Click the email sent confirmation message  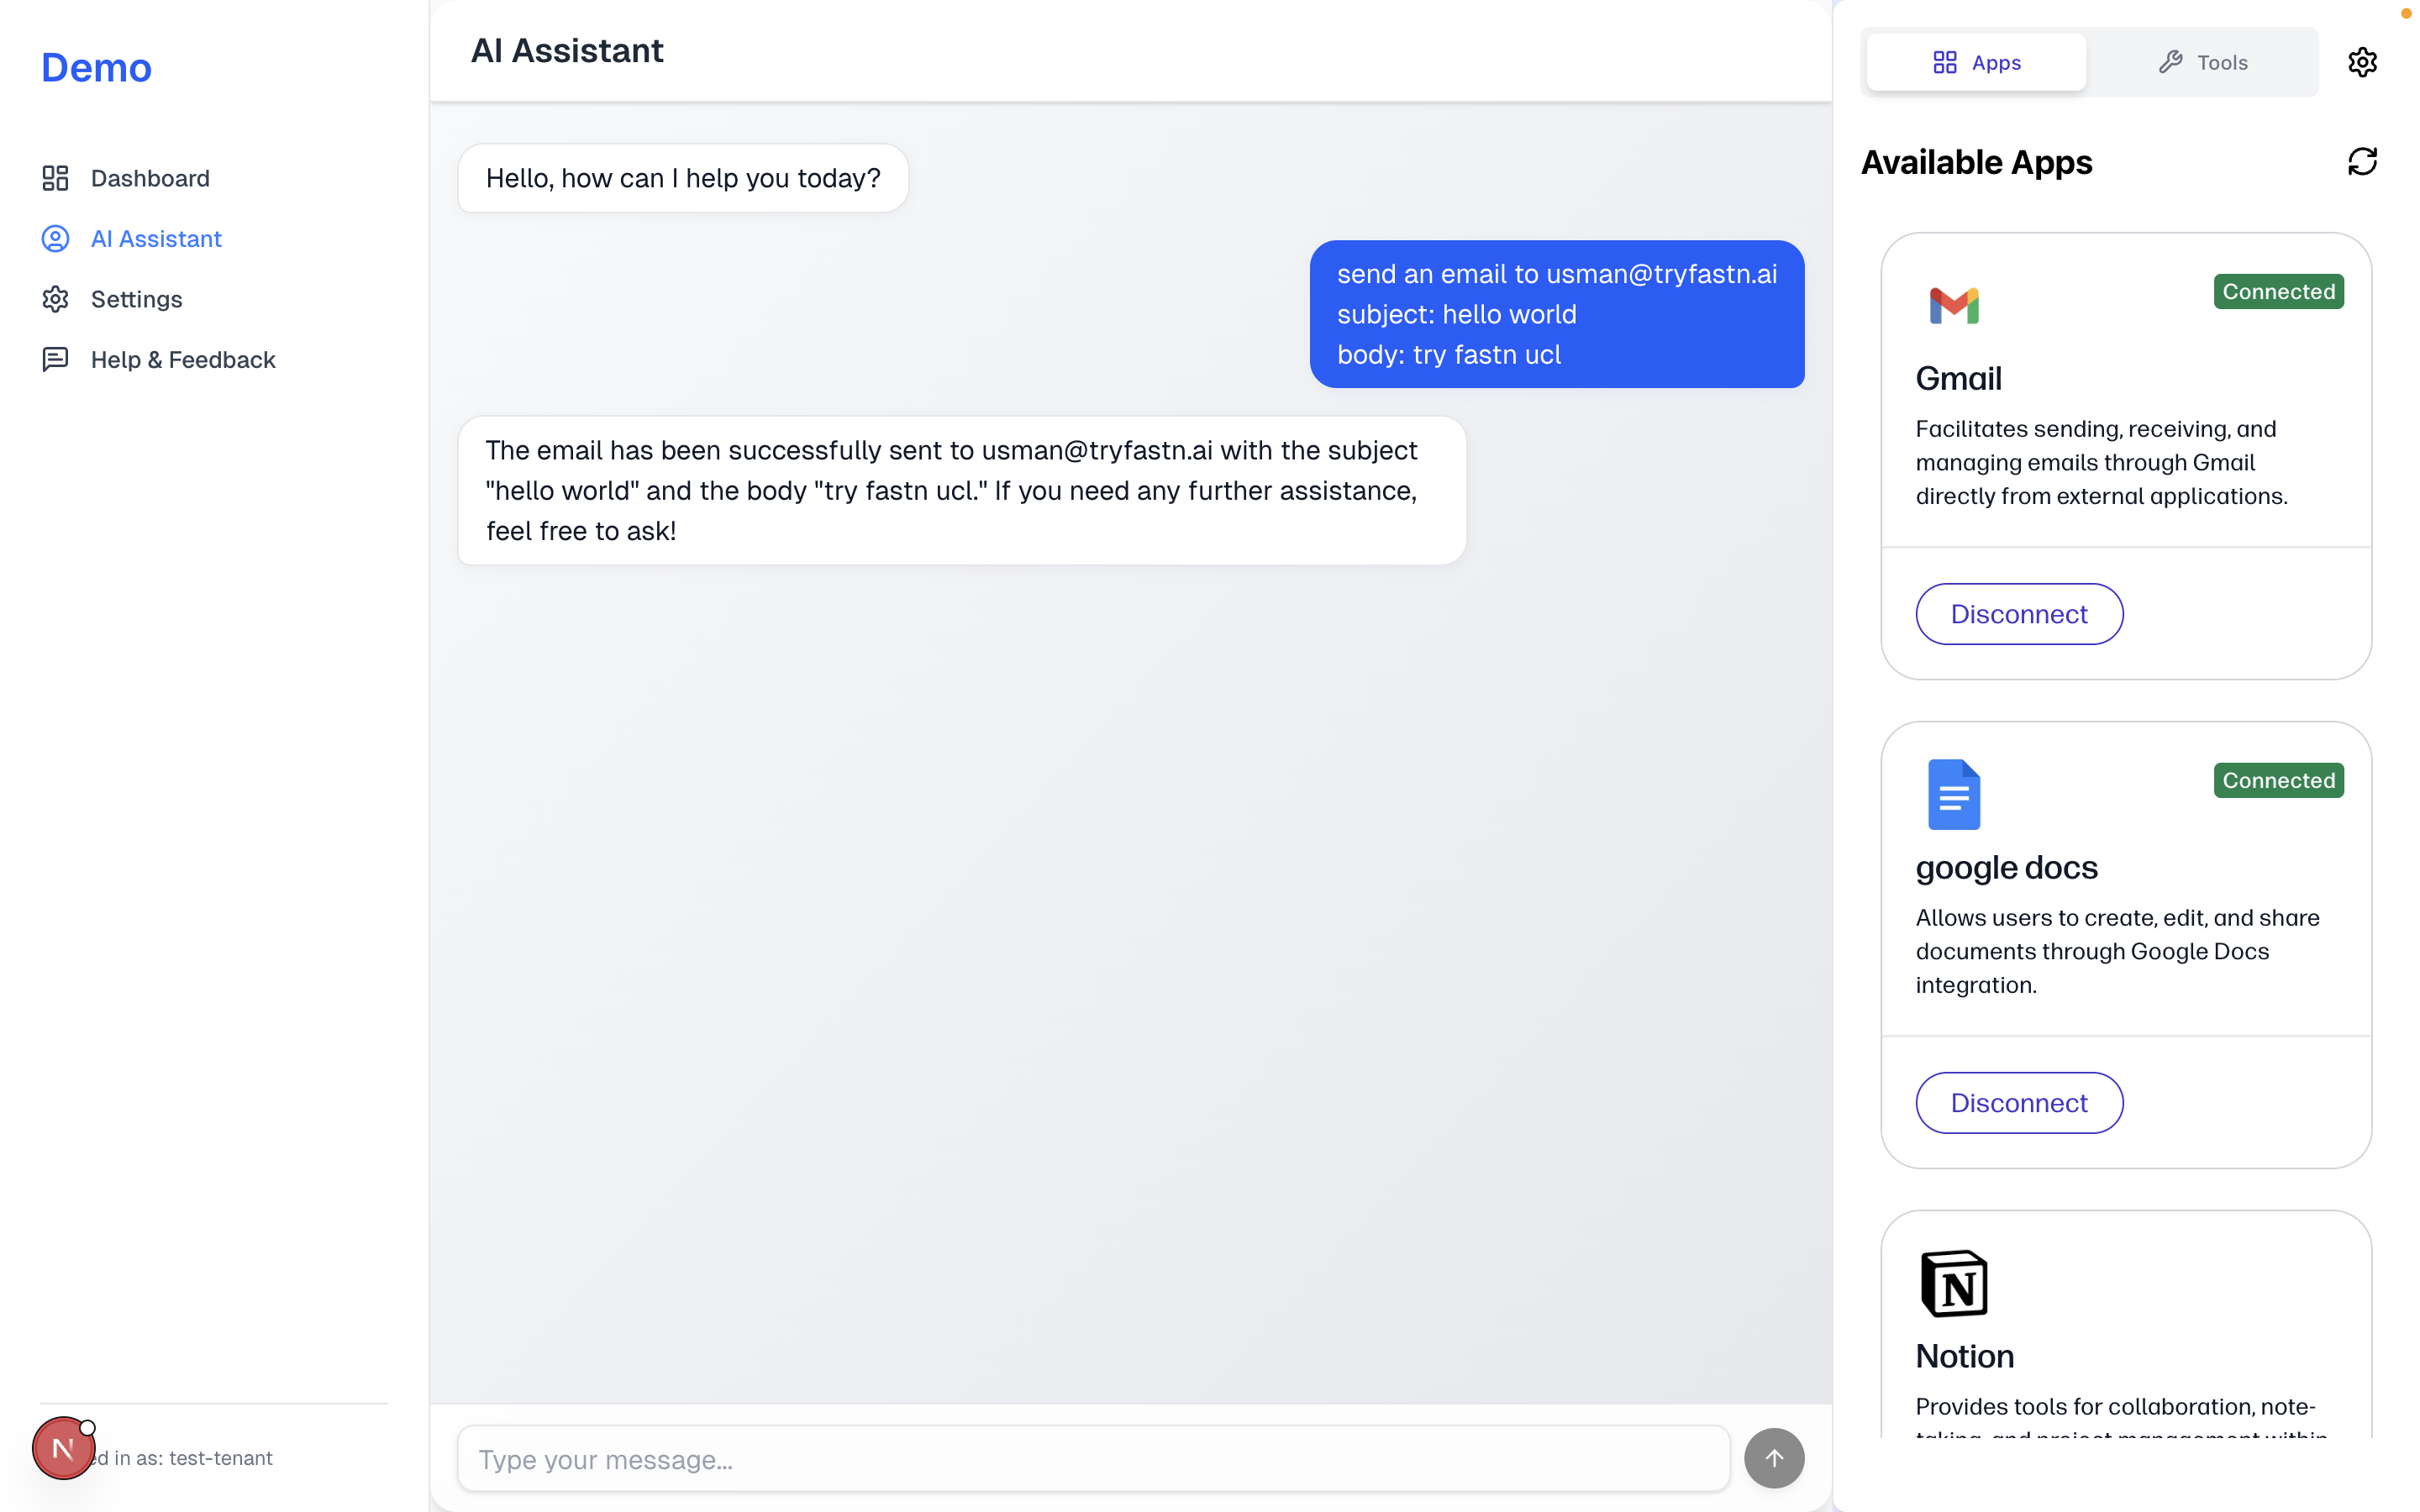[x=961, y=491]
